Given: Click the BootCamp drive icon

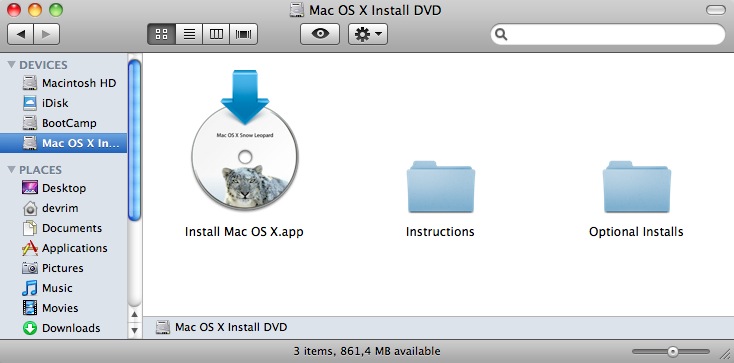Looking at the screenshot, I should pos(30,123).
